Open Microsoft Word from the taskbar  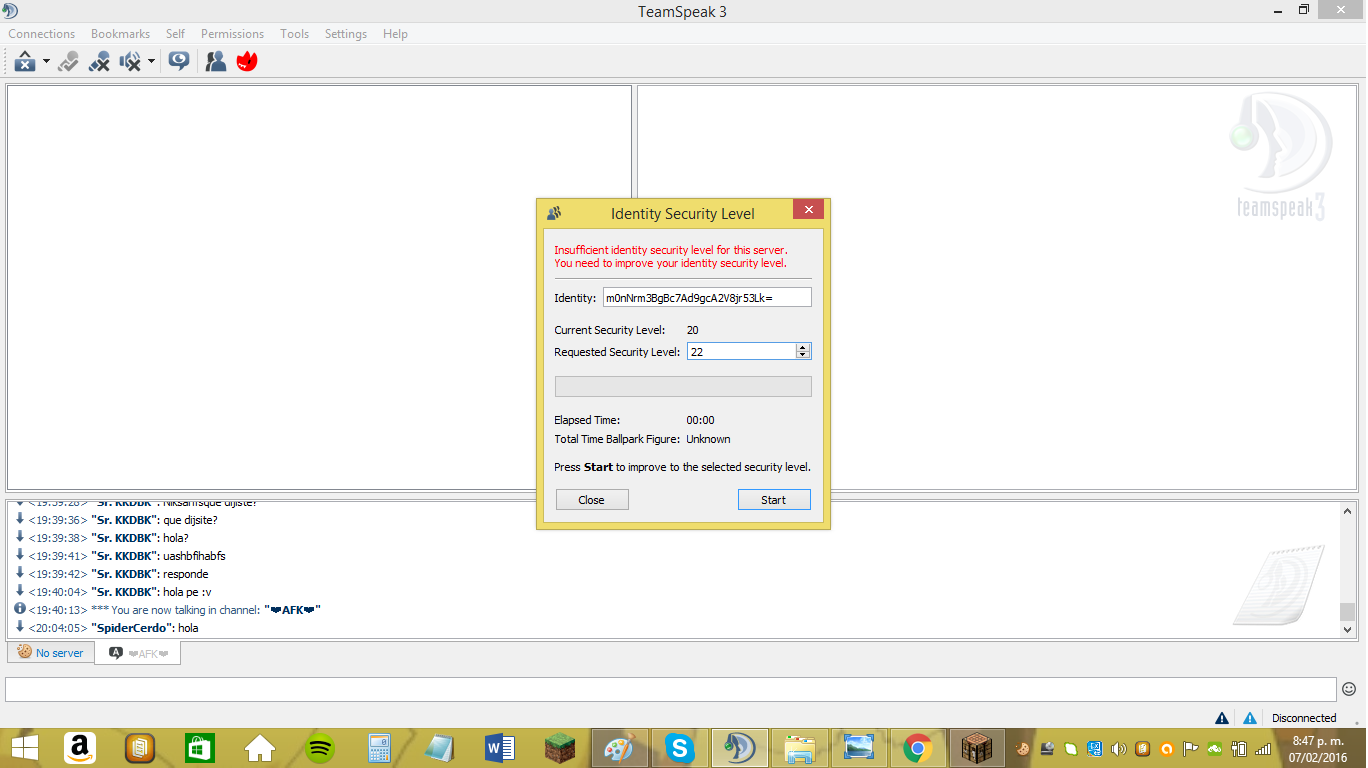coord(500,748)
